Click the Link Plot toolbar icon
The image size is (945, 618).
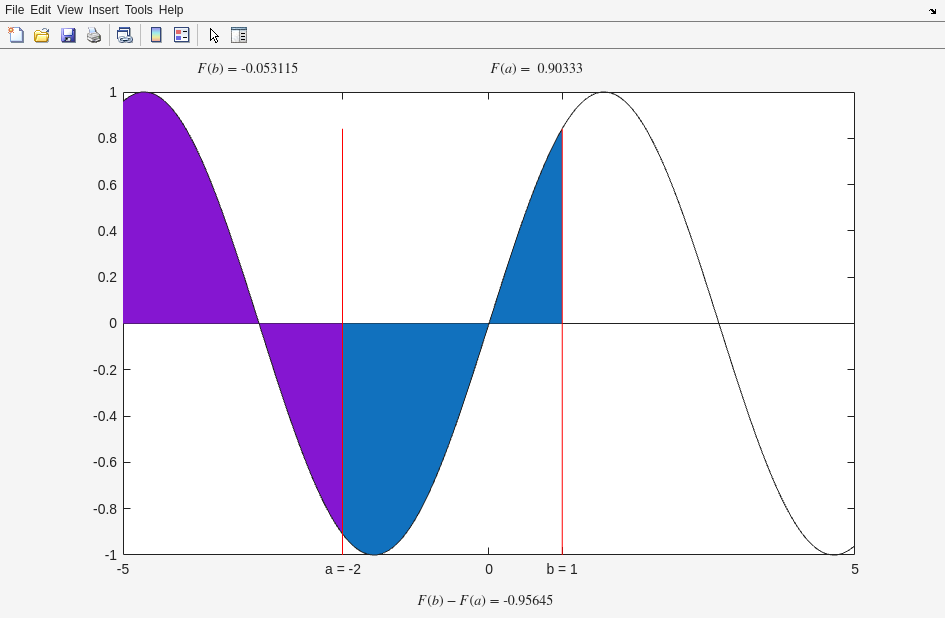pos(124,35)
